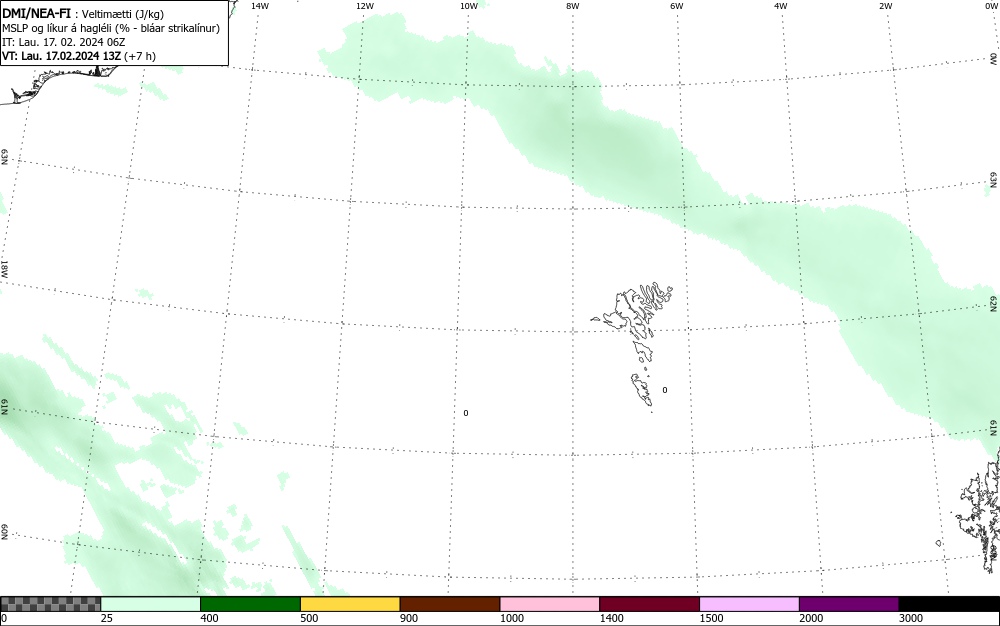Click the '1000' legend scale value
Screen dimensions: 1000x626
pyautogui.click(x=512, y=618)
